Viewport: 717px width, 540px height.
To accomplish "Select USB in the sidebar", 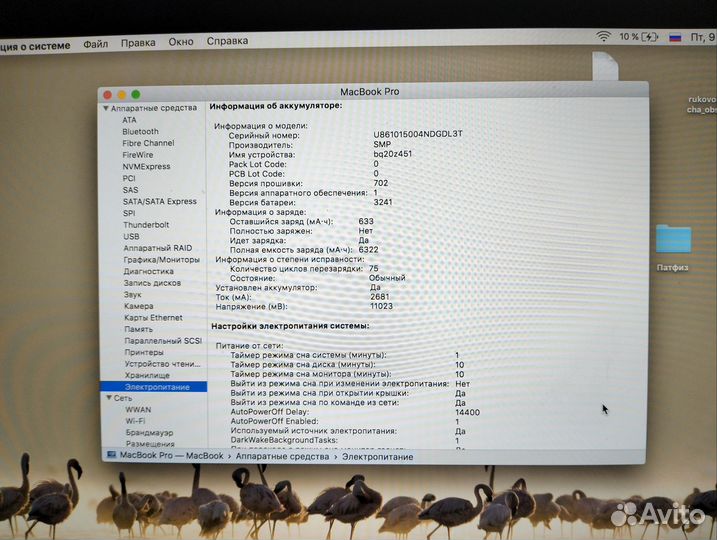I will click(131, 236).
